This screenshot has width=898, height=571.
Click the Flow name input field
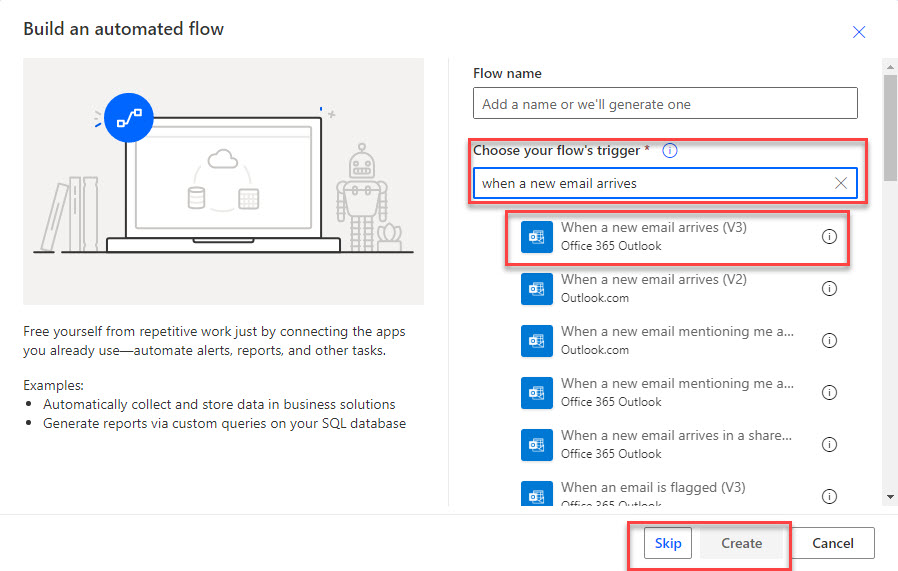665,104
